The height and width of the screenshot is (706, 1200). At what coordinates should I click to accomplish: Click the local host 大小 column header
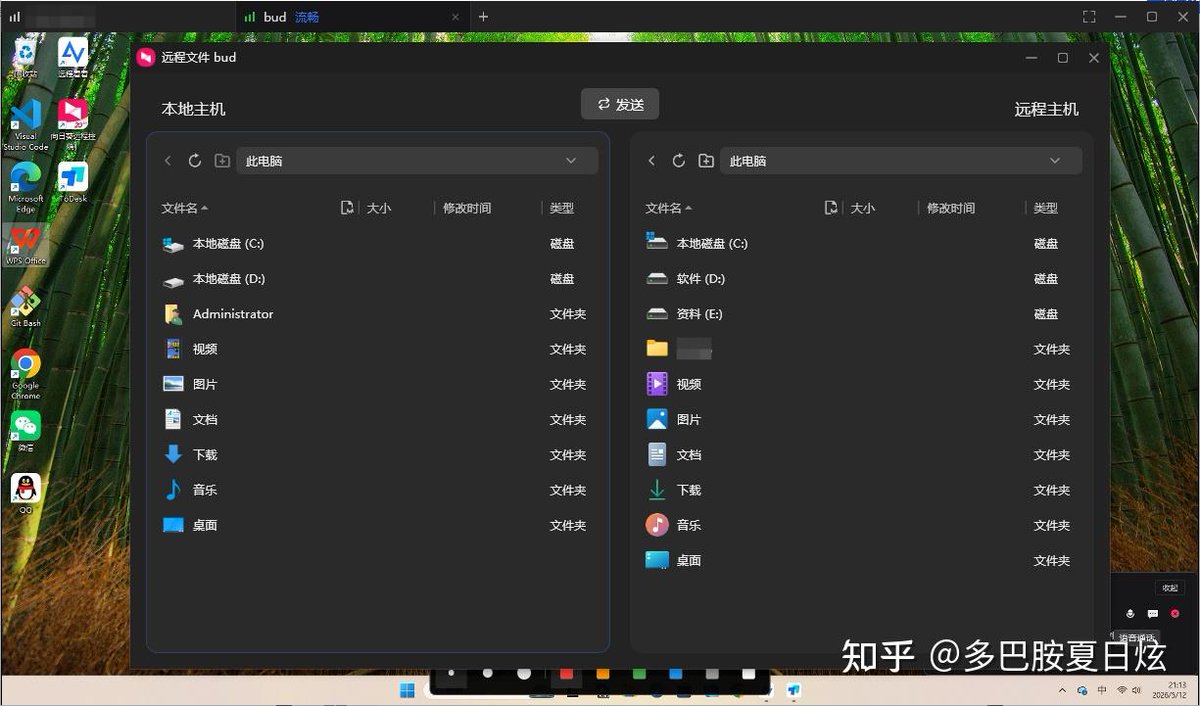[x=379, y=208]
